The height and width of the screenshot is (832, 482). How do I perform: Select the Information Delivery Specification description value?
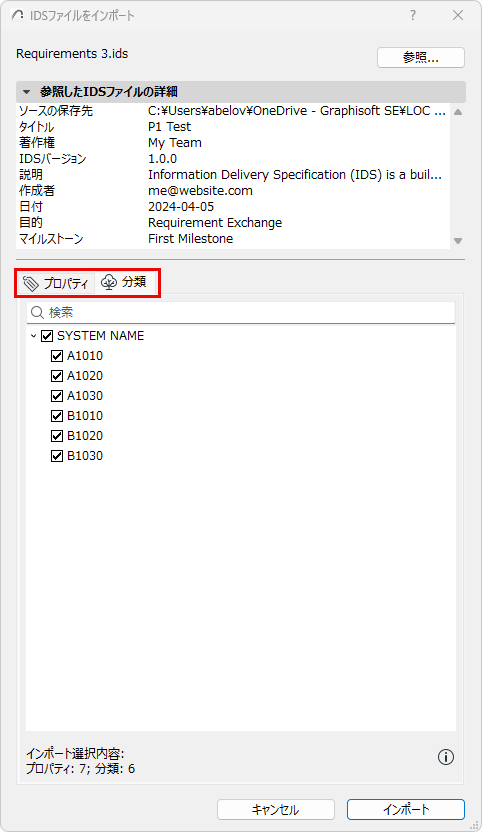[295, 175]
